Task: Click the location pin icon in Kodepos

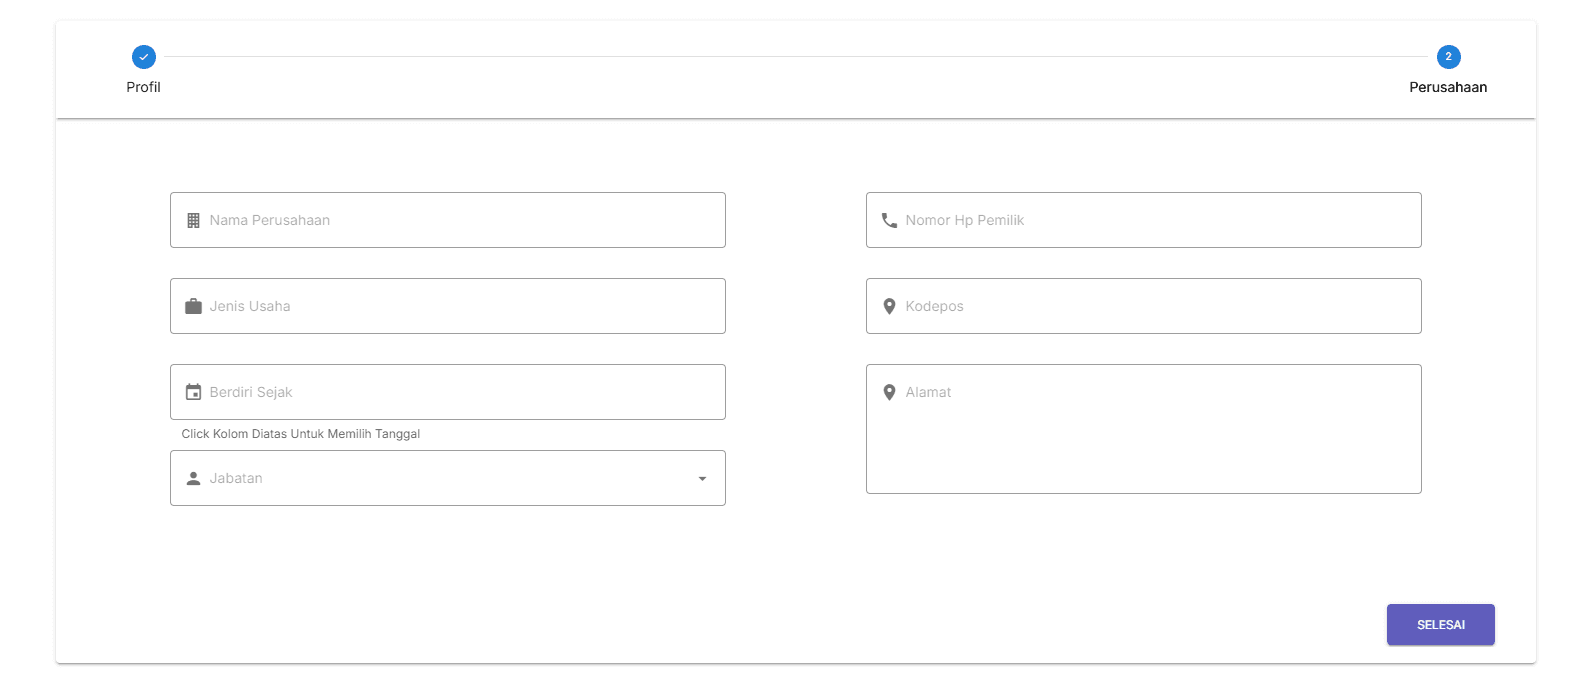Action: coord(889,306)
